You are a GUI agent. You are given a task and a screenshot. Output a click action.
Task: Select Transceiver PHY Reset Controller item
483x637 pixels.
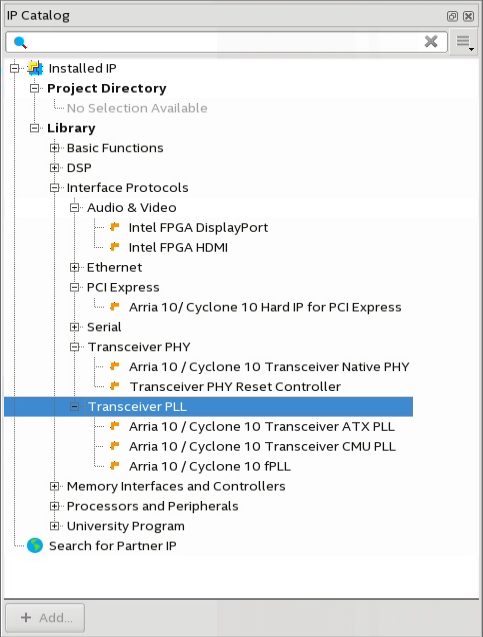click(235, 387)
